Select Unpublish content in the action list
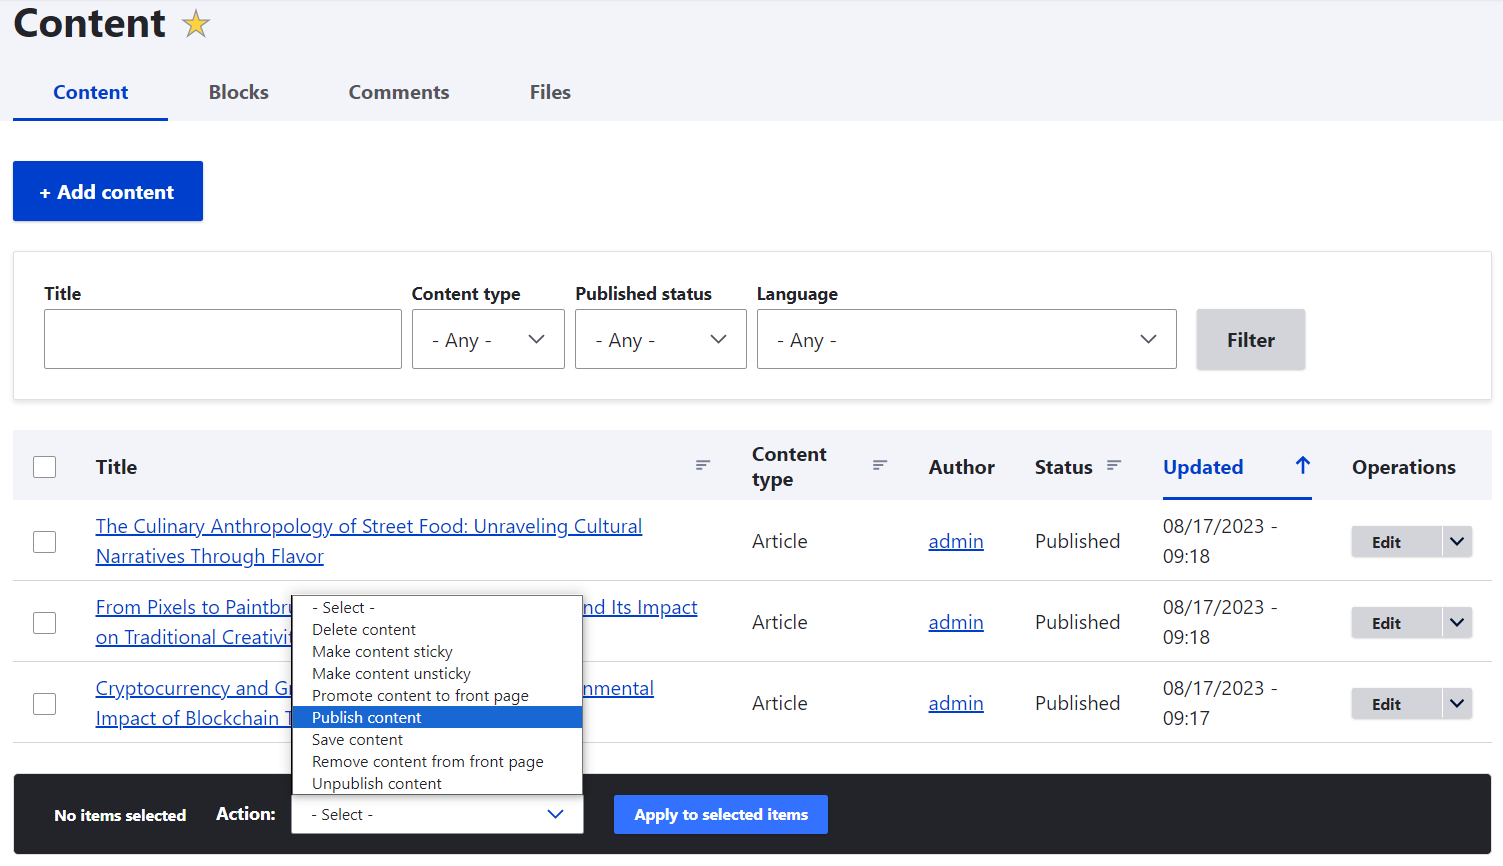The height and width of the screenshot is (866, 1503). click(377, 784)
